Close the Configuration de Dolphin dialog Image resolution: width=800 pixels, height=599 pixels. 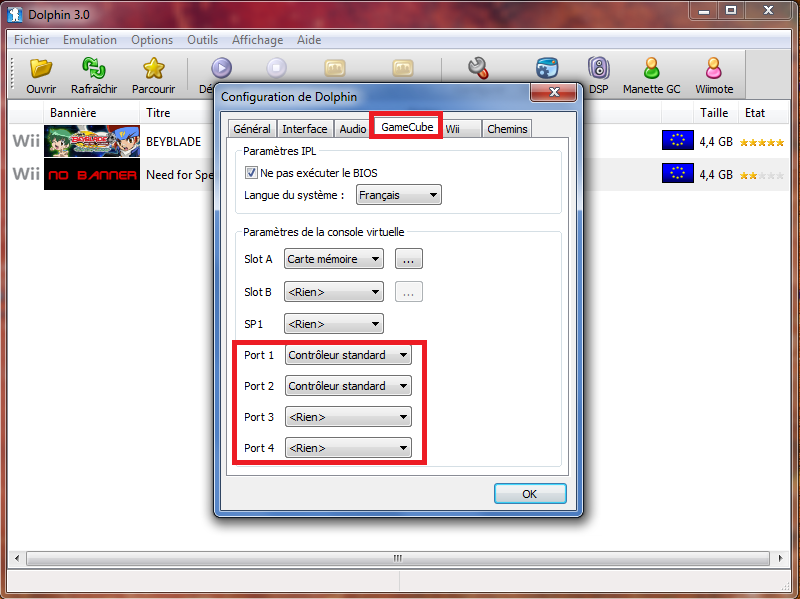(554, 92)
